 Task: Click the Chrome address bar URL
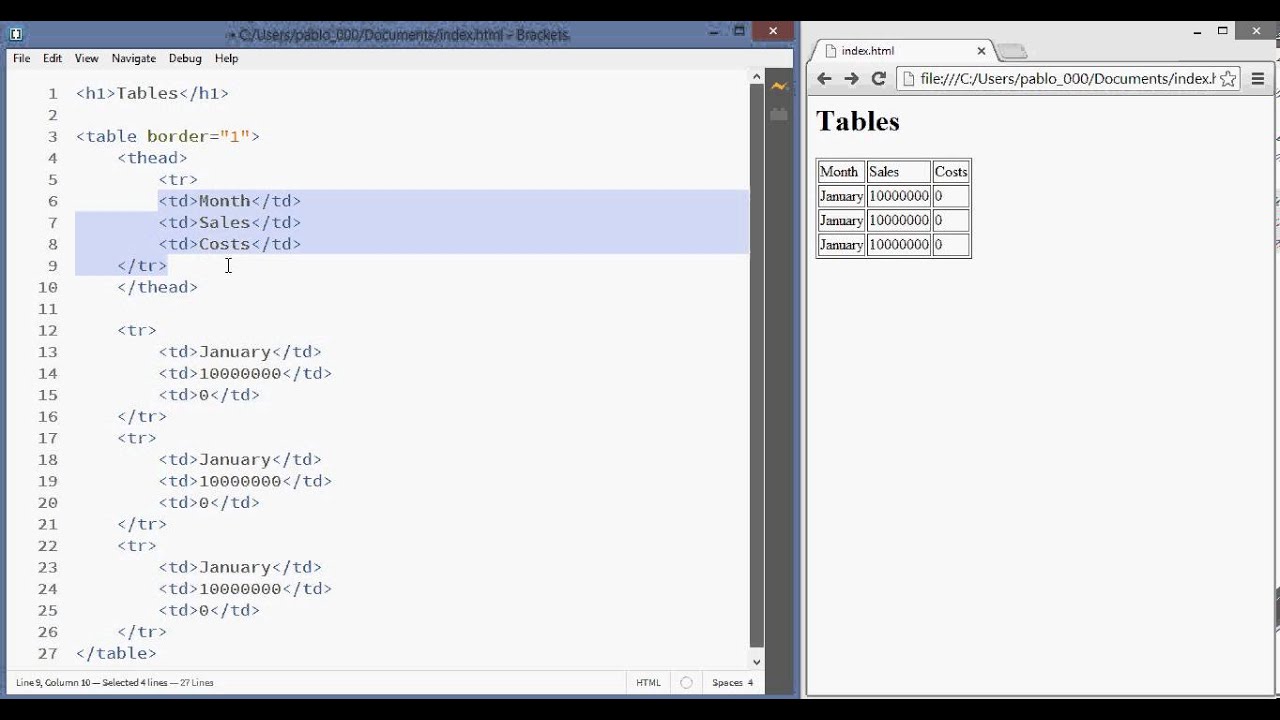point(1067,79)
